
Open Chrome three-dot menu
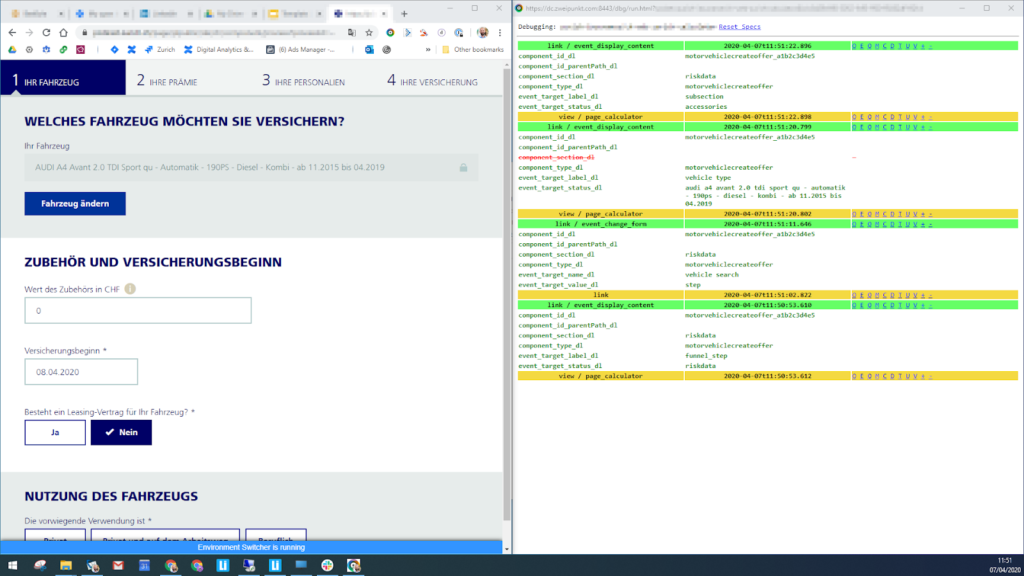click(500, 32)
